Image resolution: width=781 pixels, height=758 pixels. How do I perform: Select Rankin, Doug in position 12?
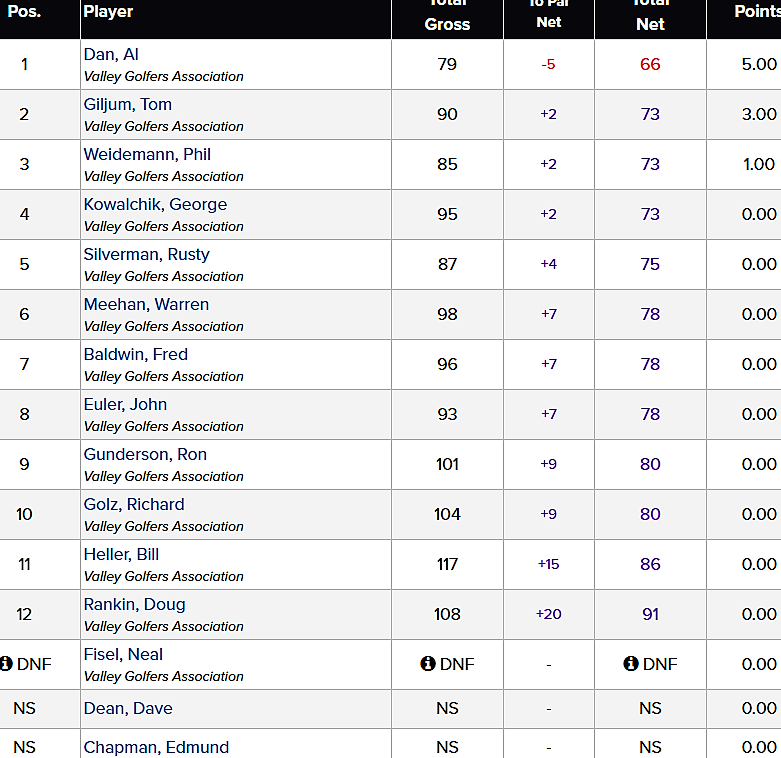(x=134, y=605)
